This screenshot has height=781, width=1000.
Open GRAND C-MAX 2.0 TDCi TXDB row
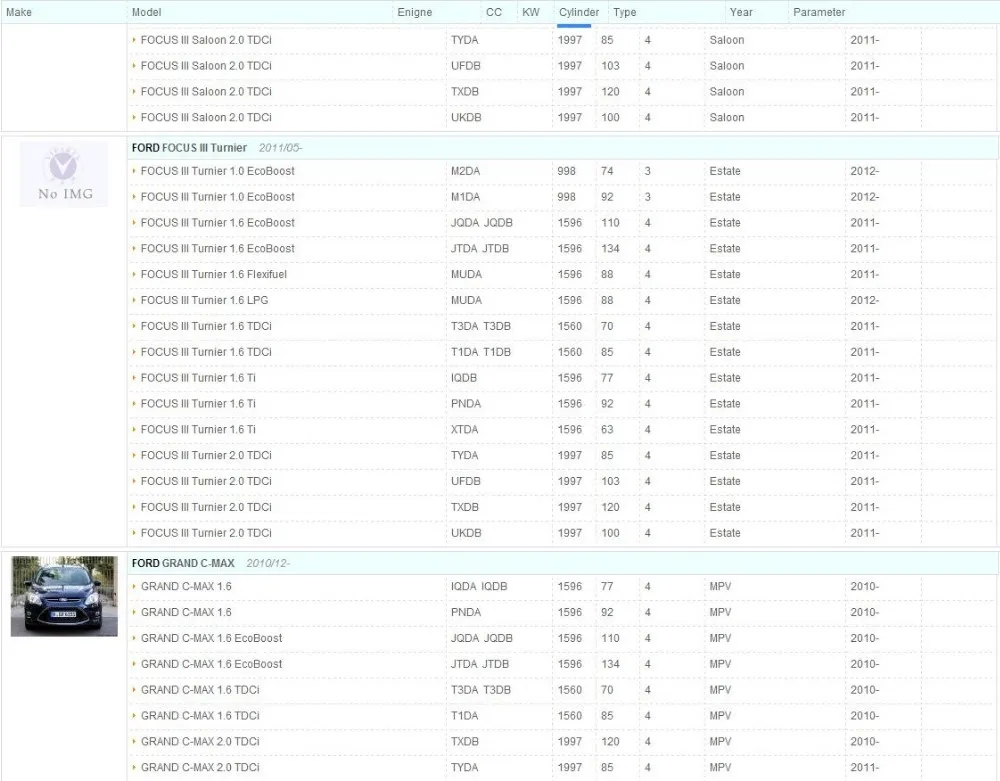pos(562,741)
